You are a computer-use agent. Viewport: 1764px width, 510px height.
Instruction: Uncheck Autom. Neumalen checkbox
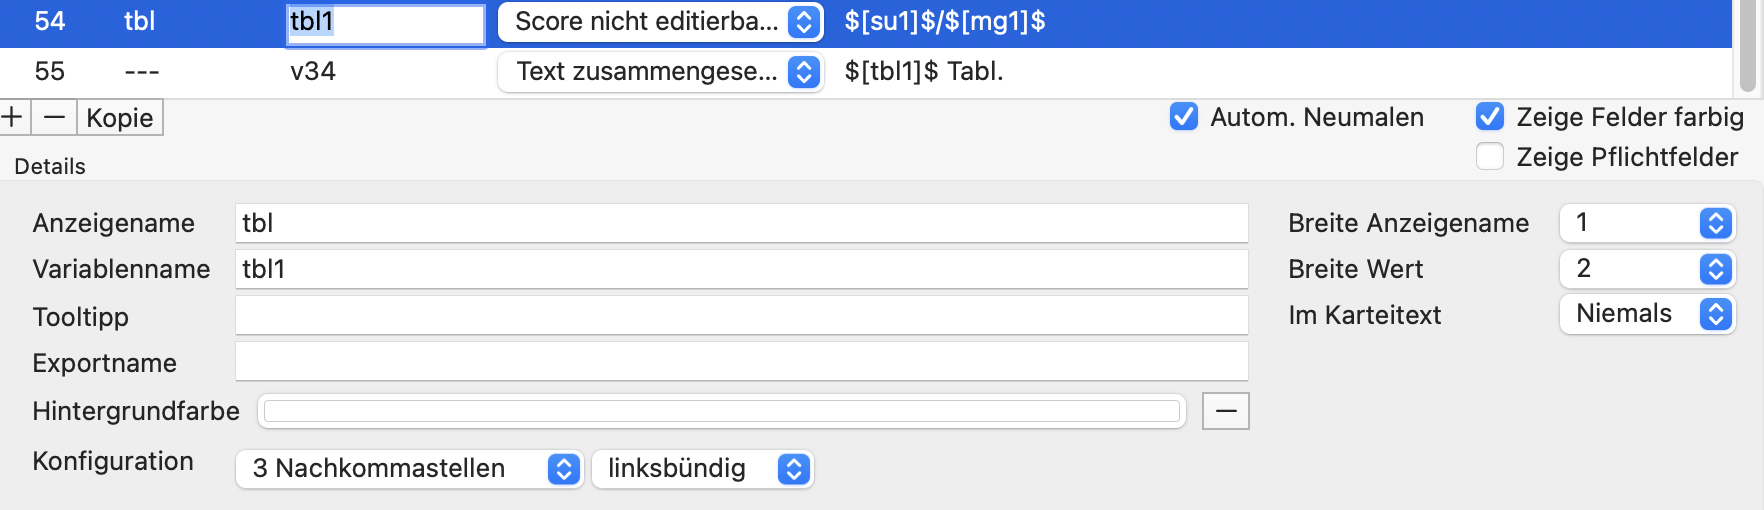1184,117
